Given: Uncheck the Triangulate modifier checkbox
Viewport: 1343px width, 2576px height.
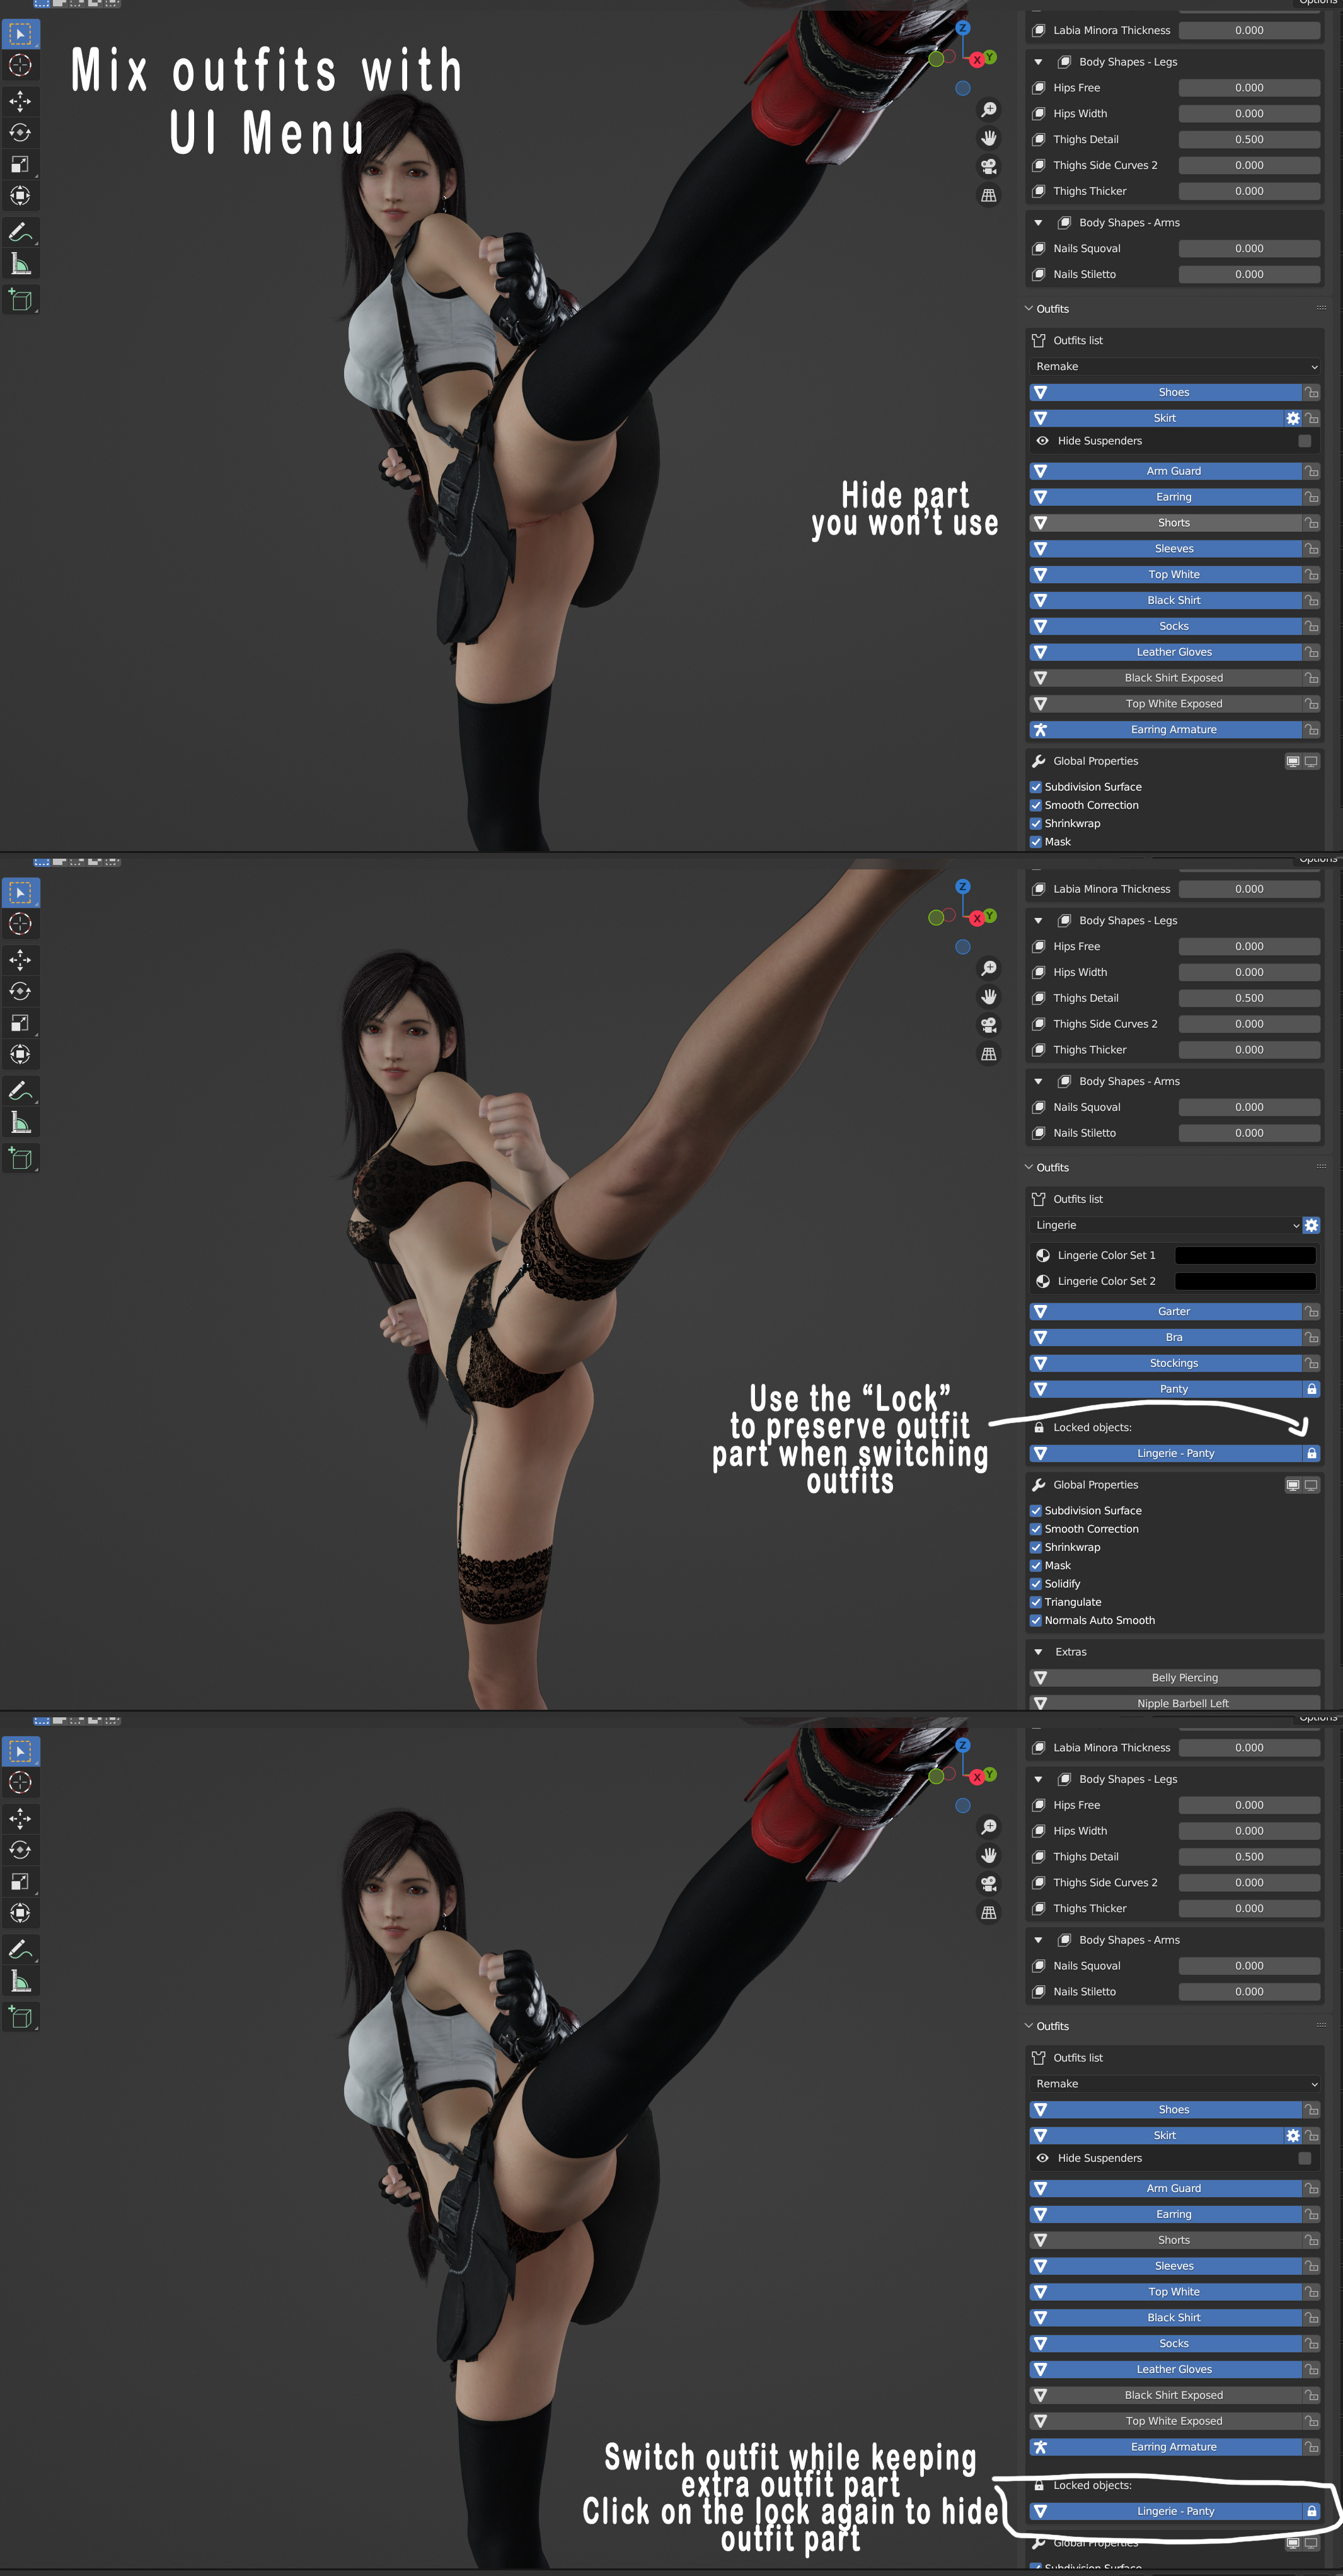Looking at the screenshot, I should click(x=1036, y=1602).
